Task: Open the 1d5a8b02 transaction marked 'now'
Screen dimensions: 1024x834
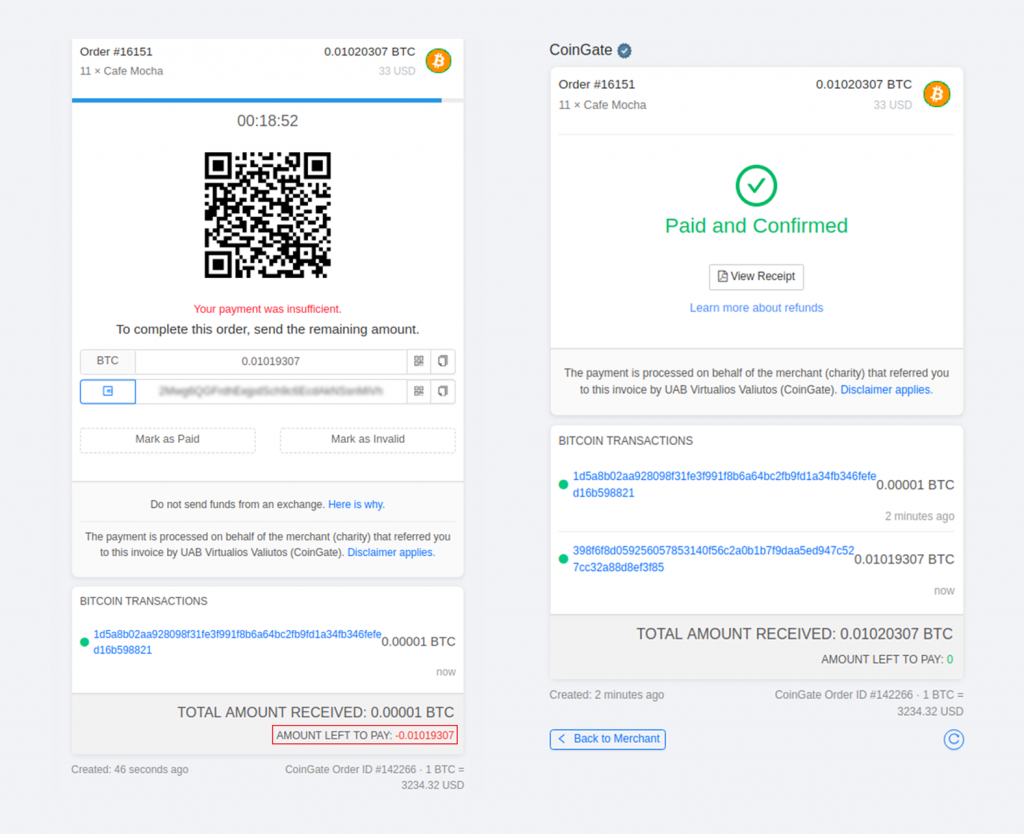Action: (237, 642)
